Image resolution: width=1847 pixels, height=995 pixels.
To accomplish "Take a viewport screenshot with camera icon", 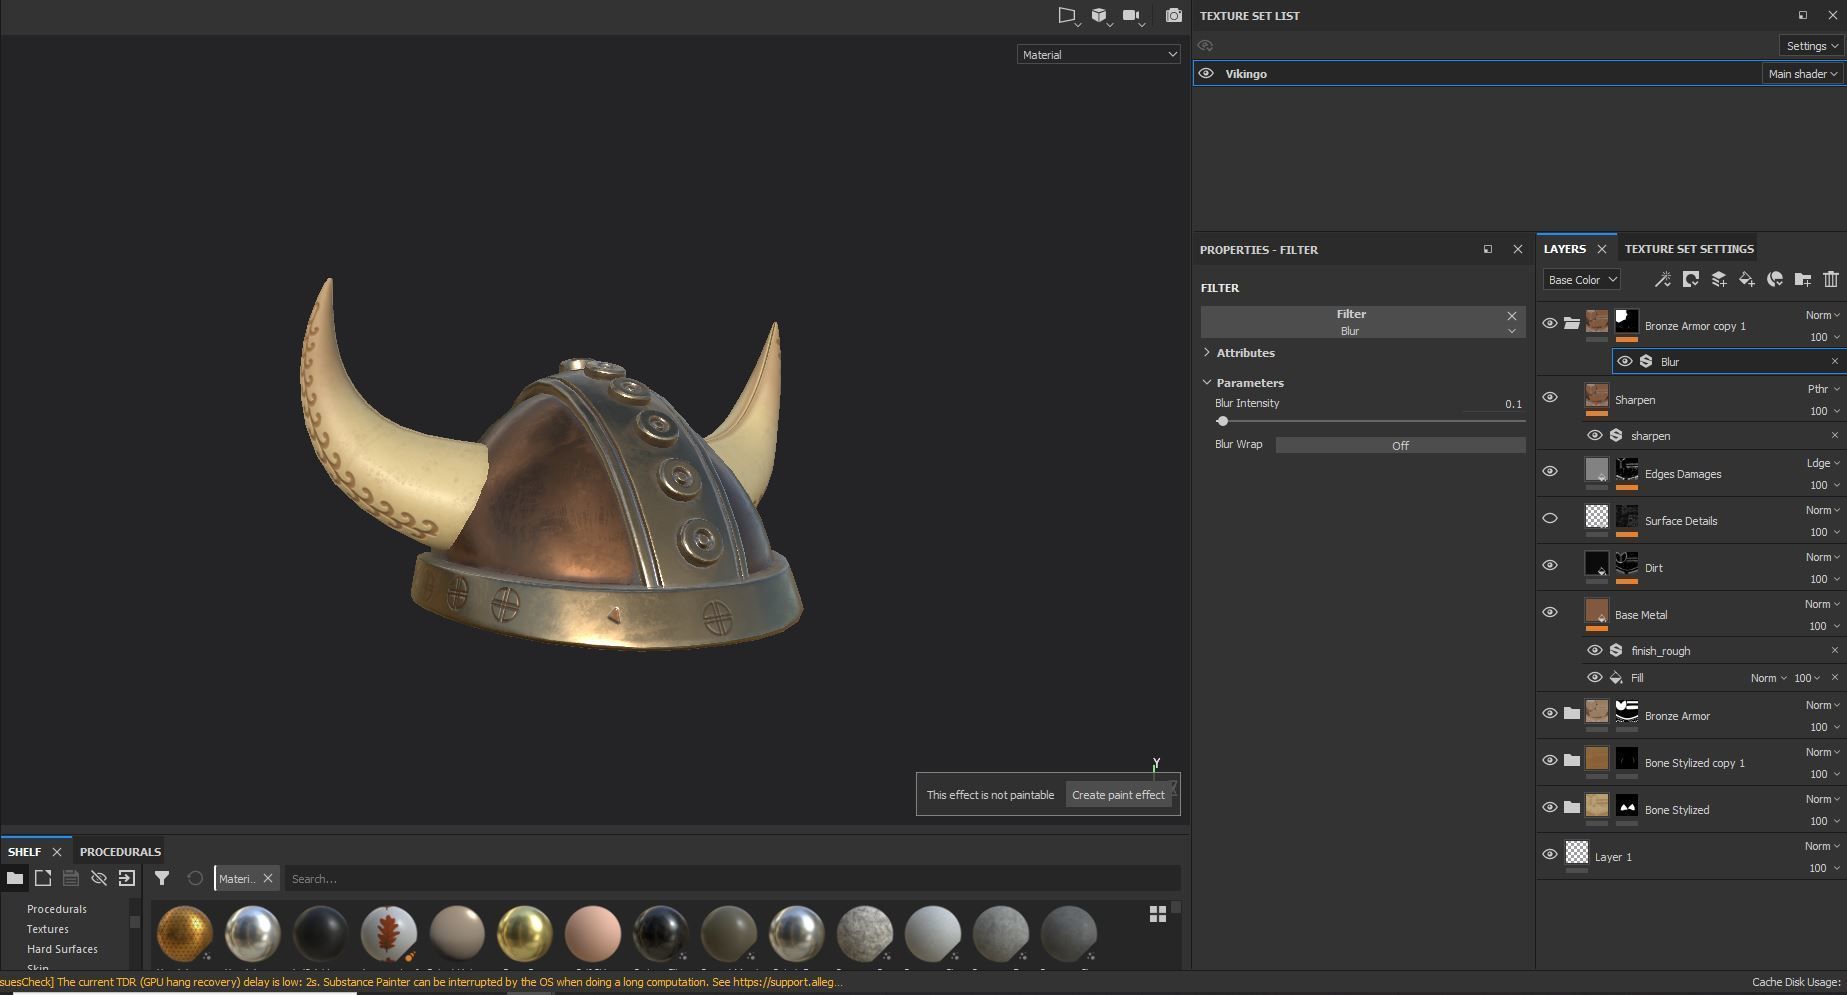I will coord(1173,16).
